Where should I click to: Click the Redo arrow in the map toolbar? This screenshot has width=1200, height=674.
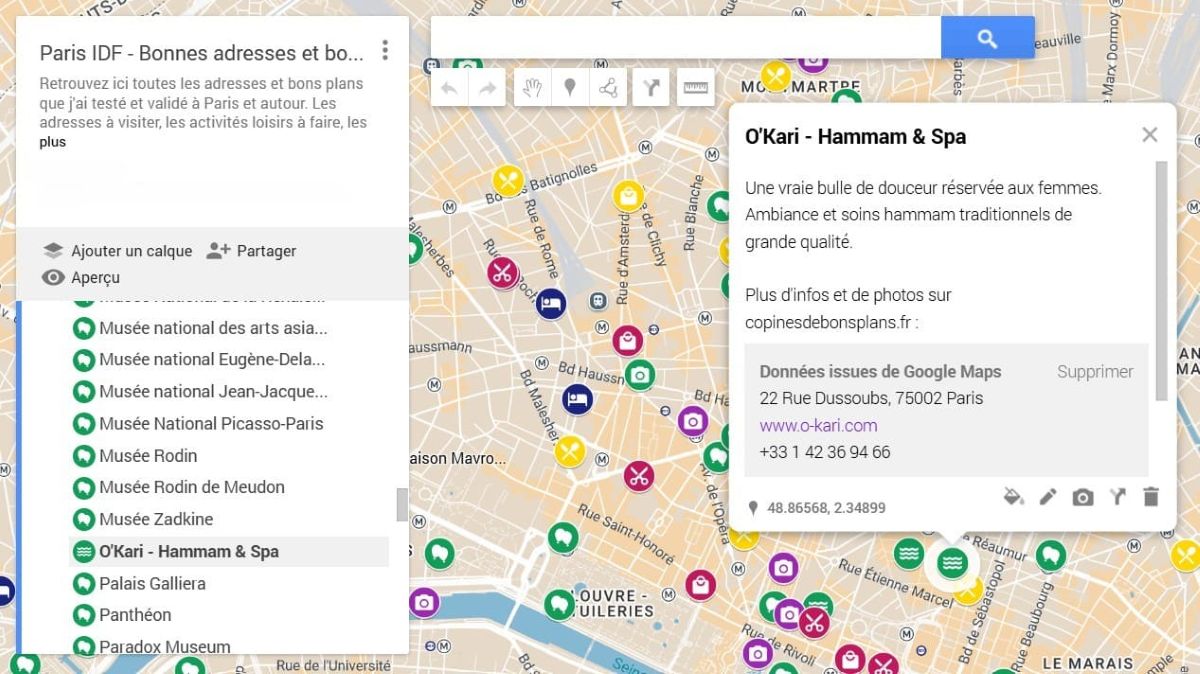487,88
